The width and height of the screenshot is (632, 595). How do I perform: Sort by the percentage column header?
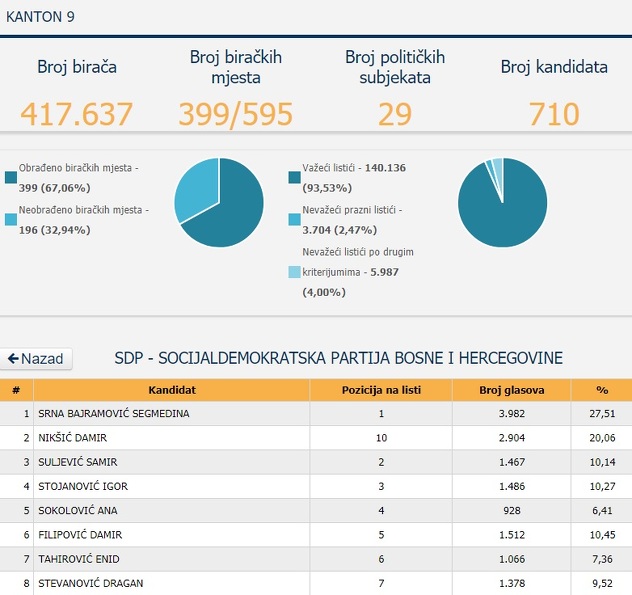[601, 389]
